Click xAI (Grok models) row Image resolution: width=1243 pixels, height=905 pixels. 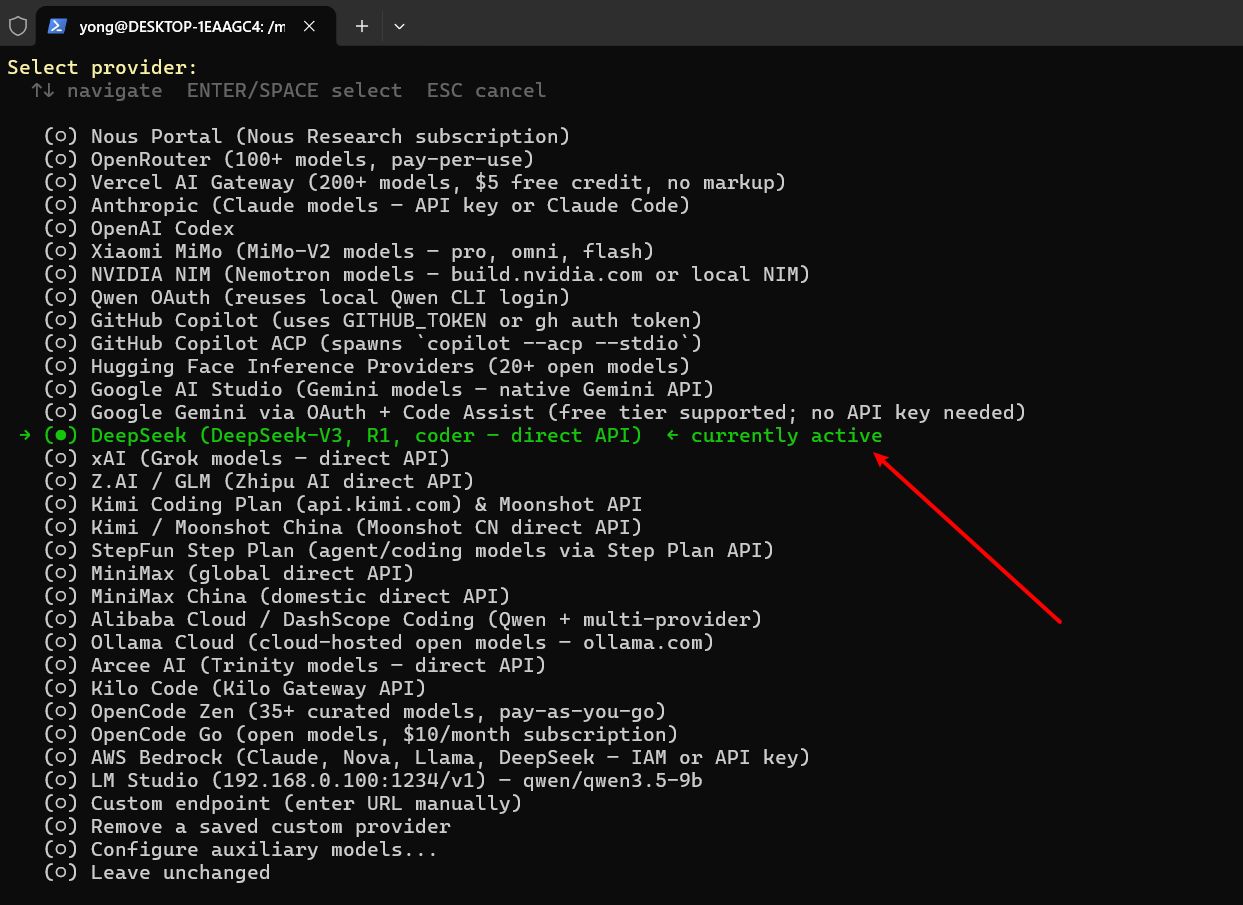point(247,458)
